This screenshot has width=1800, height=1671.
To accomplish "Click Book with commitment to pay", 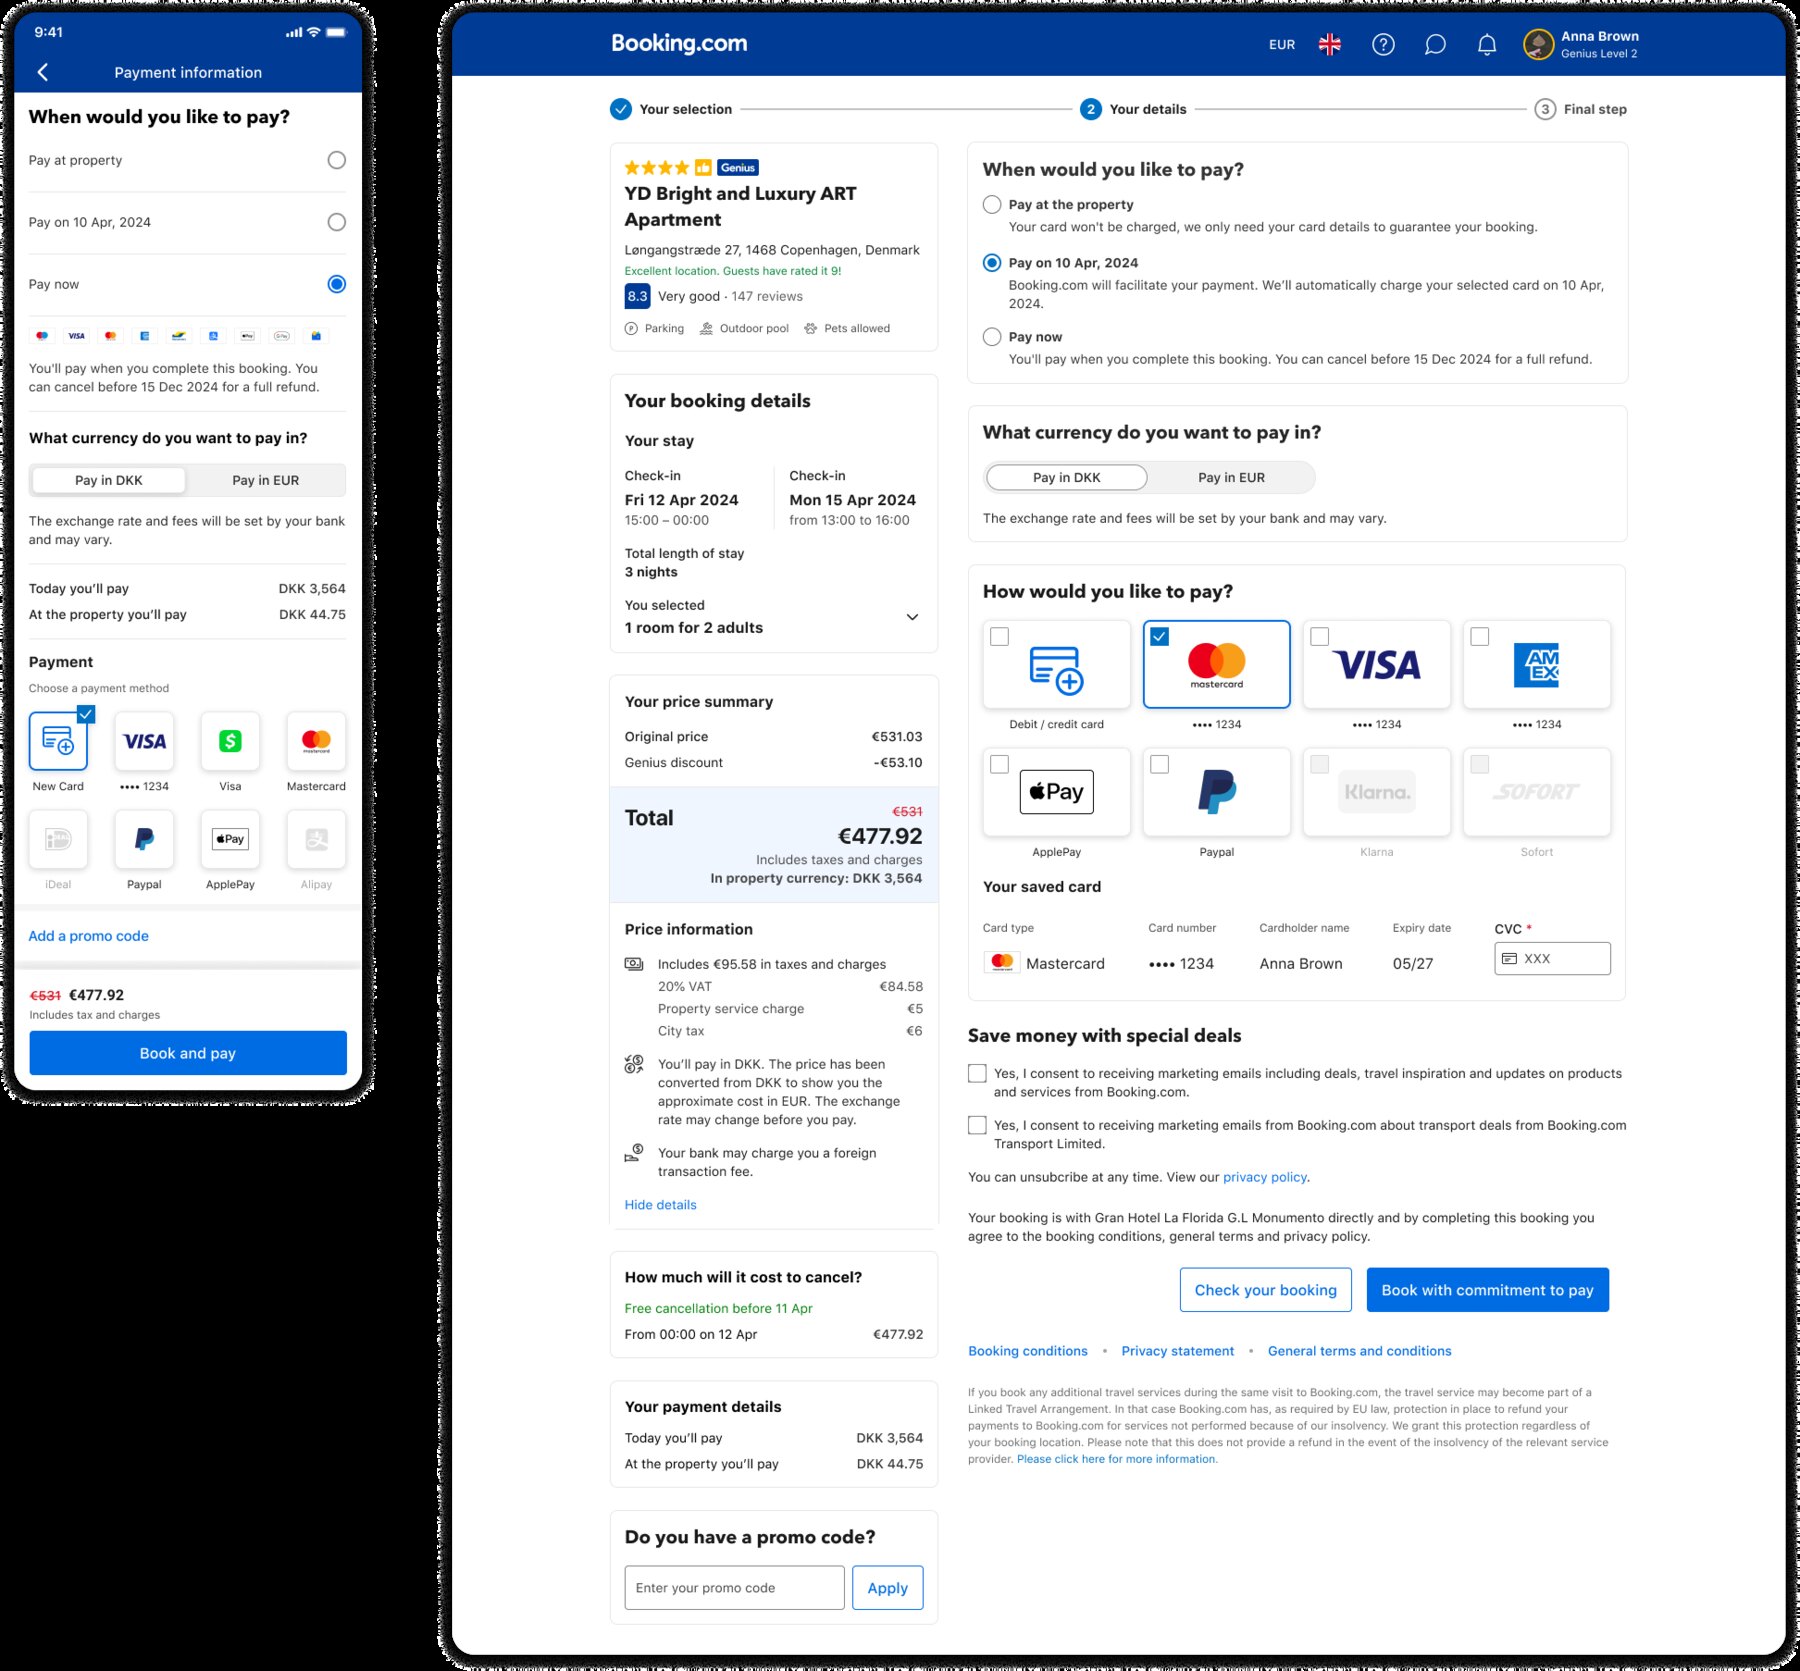I will (1488, 1290).
